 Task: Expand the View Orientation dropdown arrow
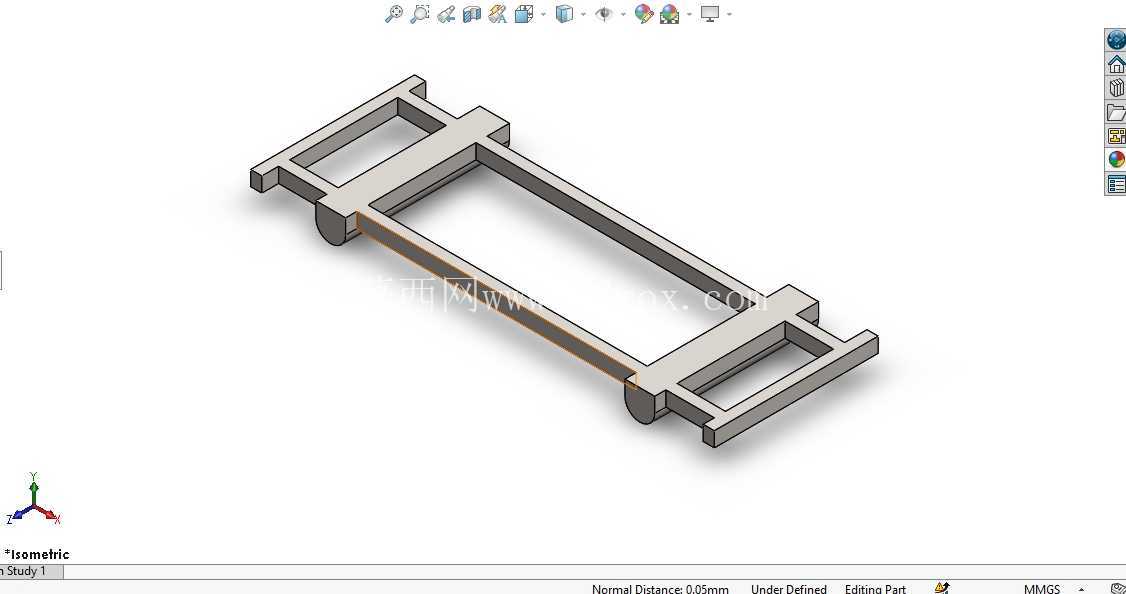543,14
